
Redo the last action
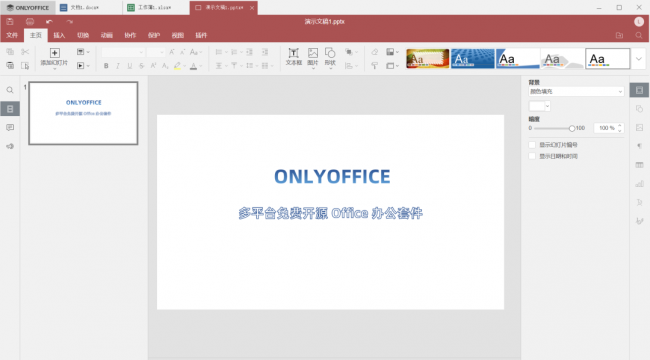pyautogui.click(x=69, y=22)
